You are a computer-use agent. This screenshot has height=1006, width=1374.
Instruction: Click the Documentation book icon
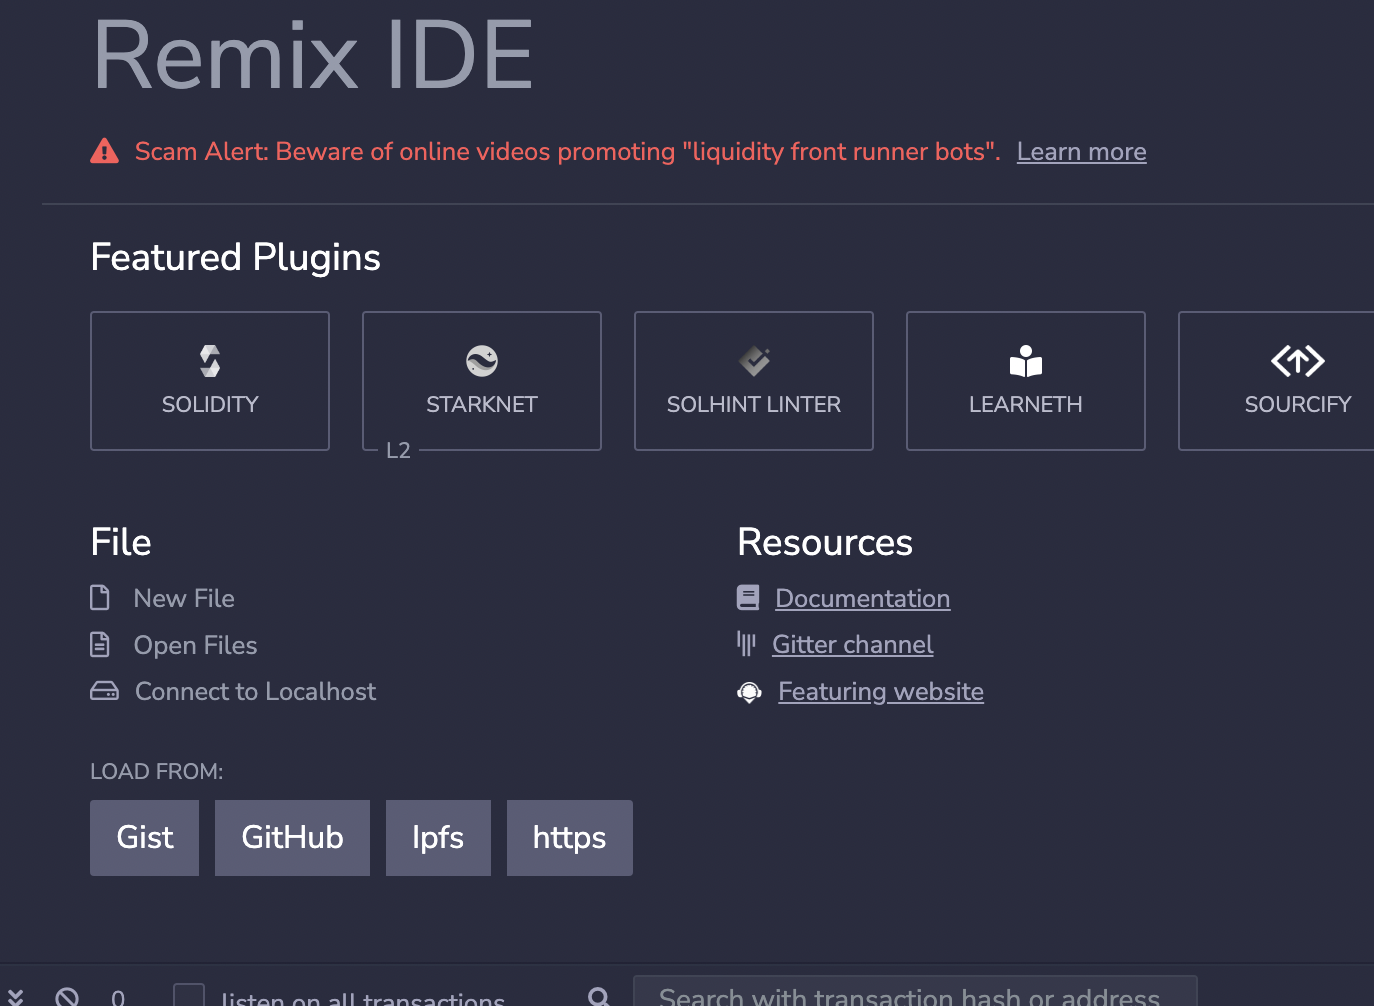pos(748,598)
